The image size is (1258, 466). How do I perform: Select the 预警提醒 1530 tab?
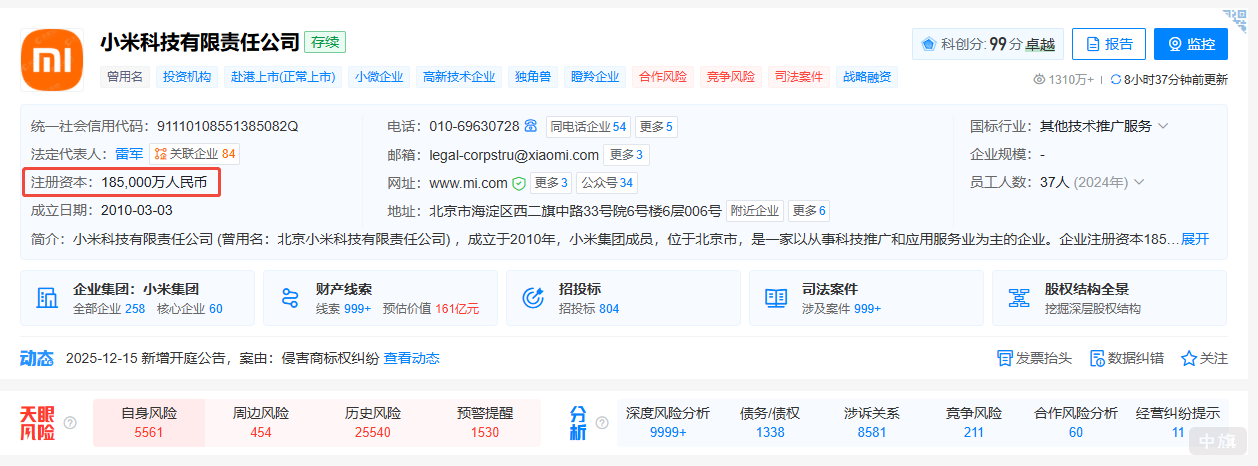[485, 423]
